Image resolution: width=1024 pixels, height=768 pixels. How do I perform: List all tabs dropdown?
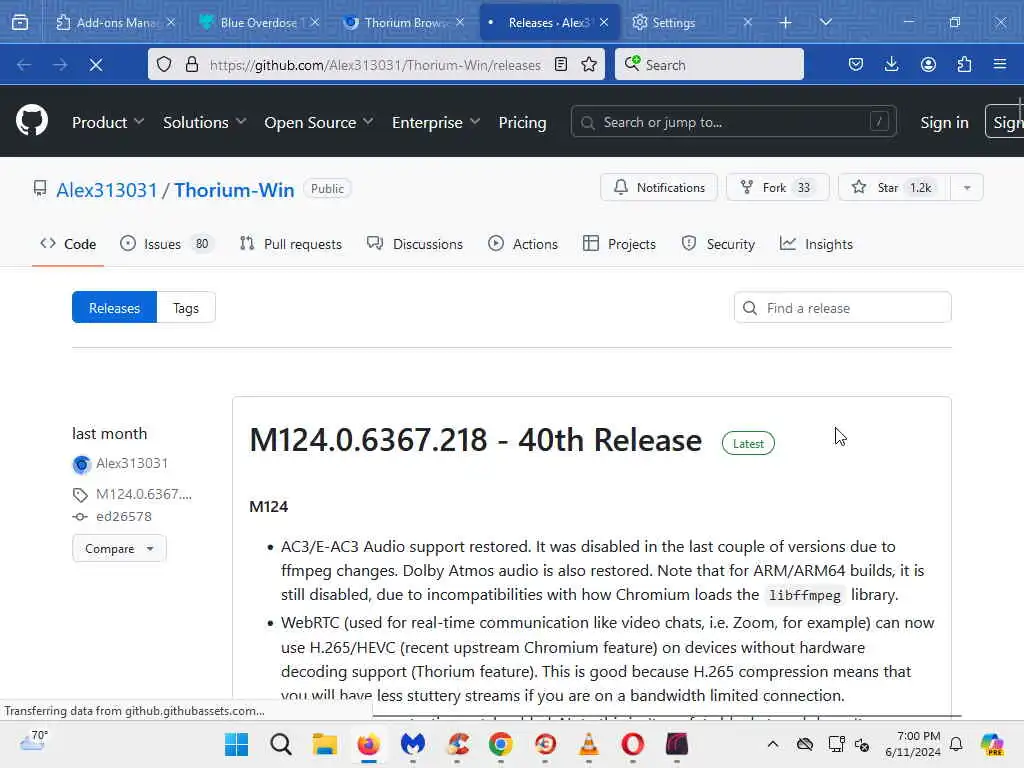click(x=825, y=22)
